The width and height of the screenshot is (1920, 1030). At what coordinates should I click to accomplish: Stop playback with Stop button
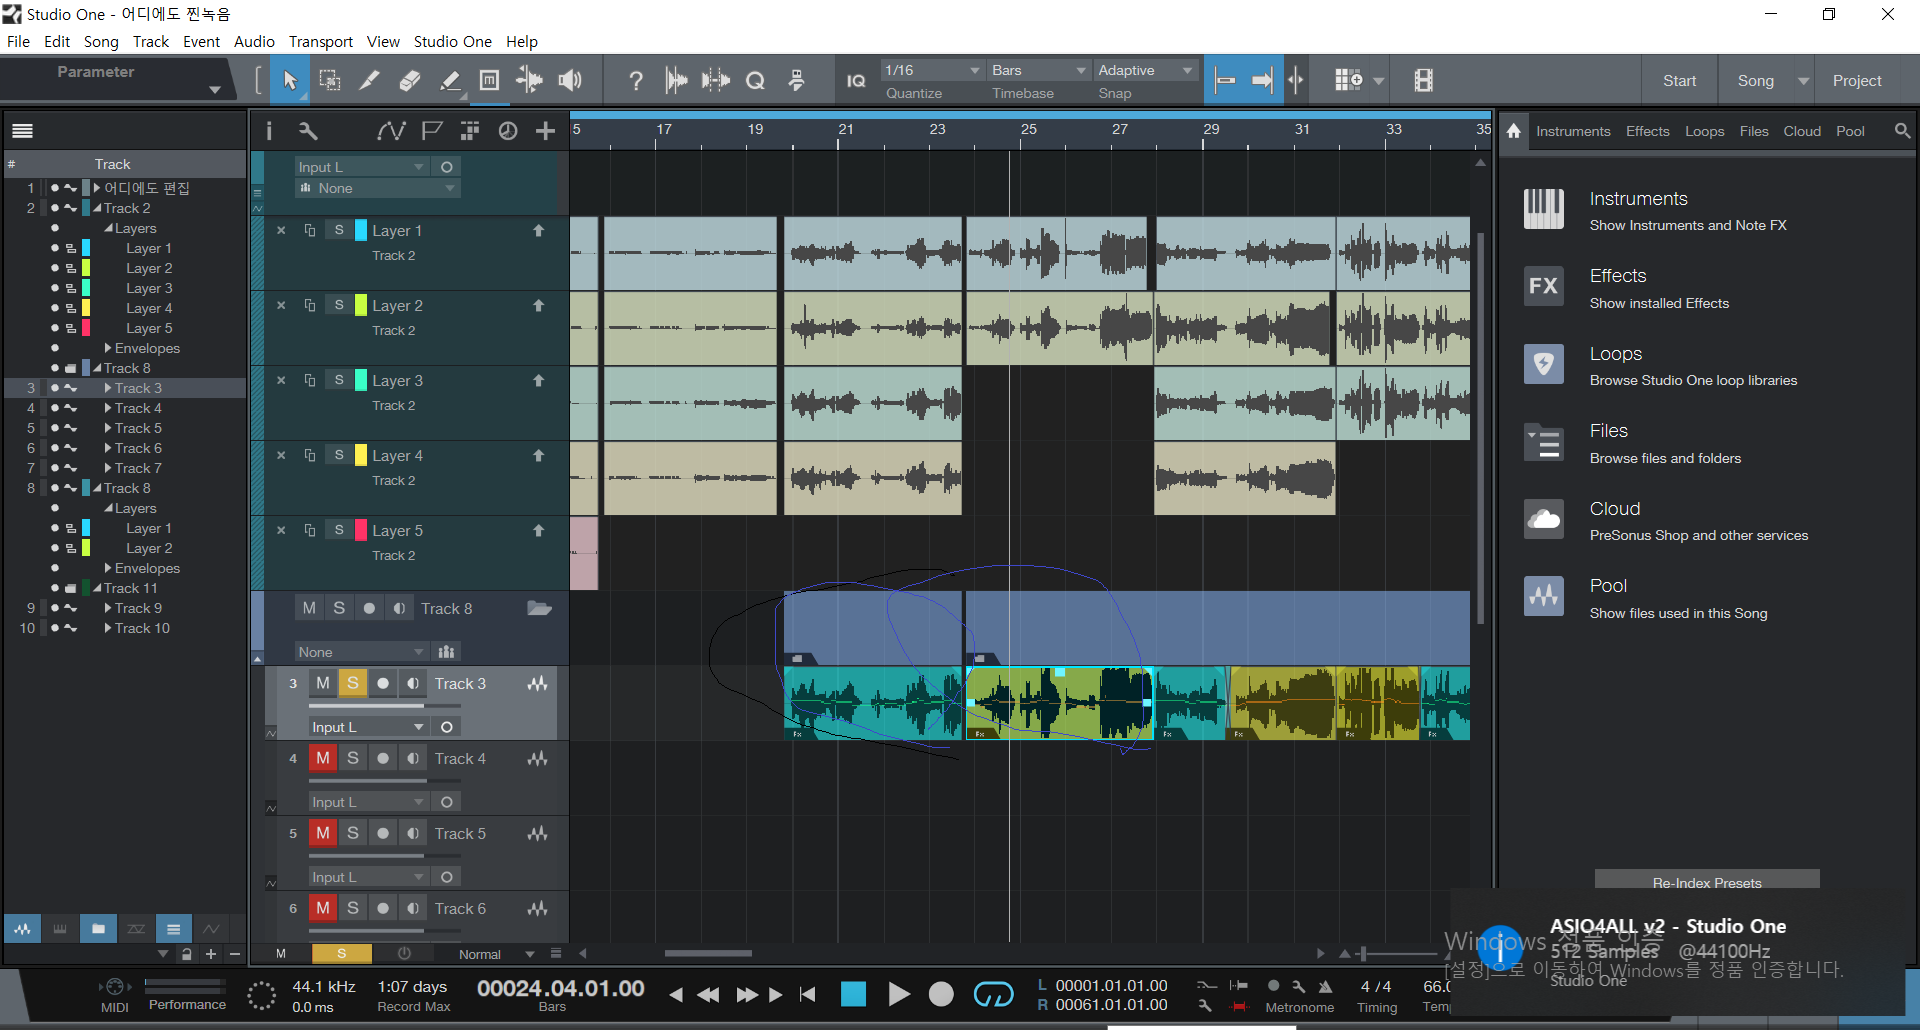[x=853, y=994]
